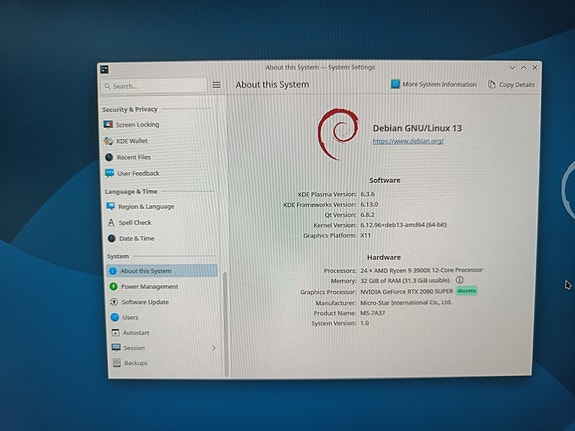Click the User Feedback speech bubble icon

109,173
